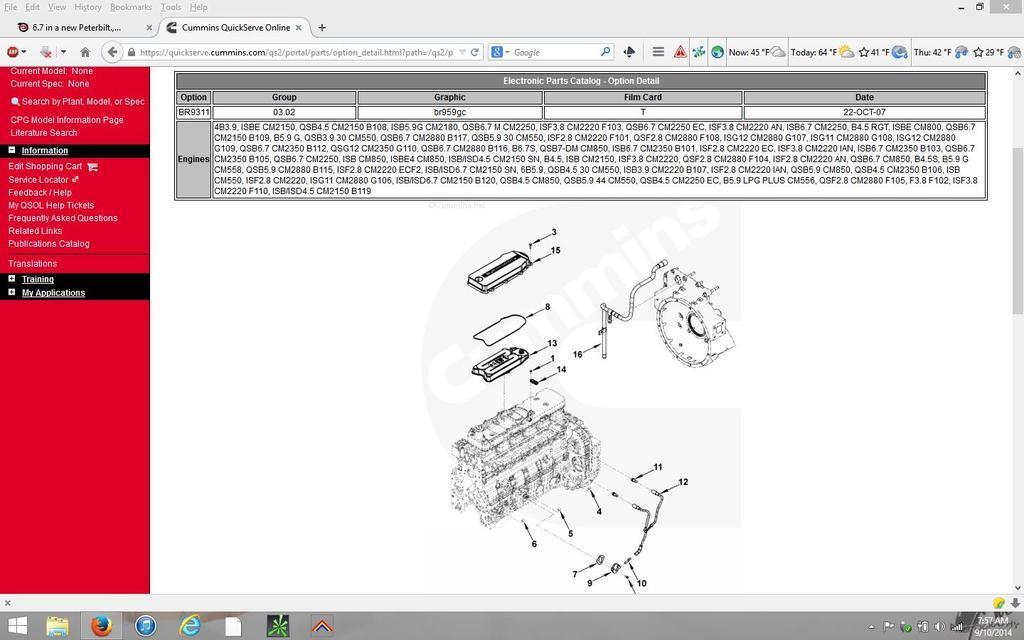
Task: Open the Related Links page
Action: [35, 231]
